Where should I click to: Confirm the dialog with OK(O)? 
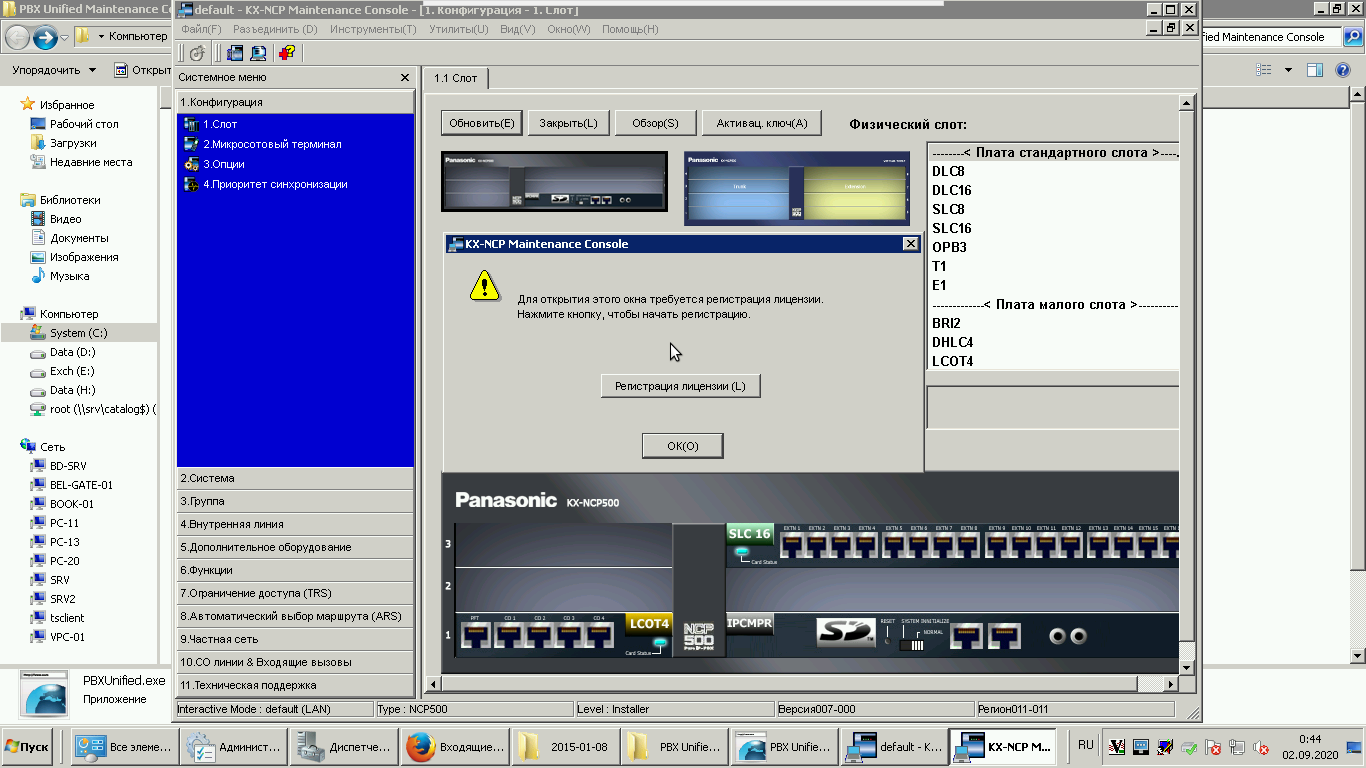(x=682, y=446)
